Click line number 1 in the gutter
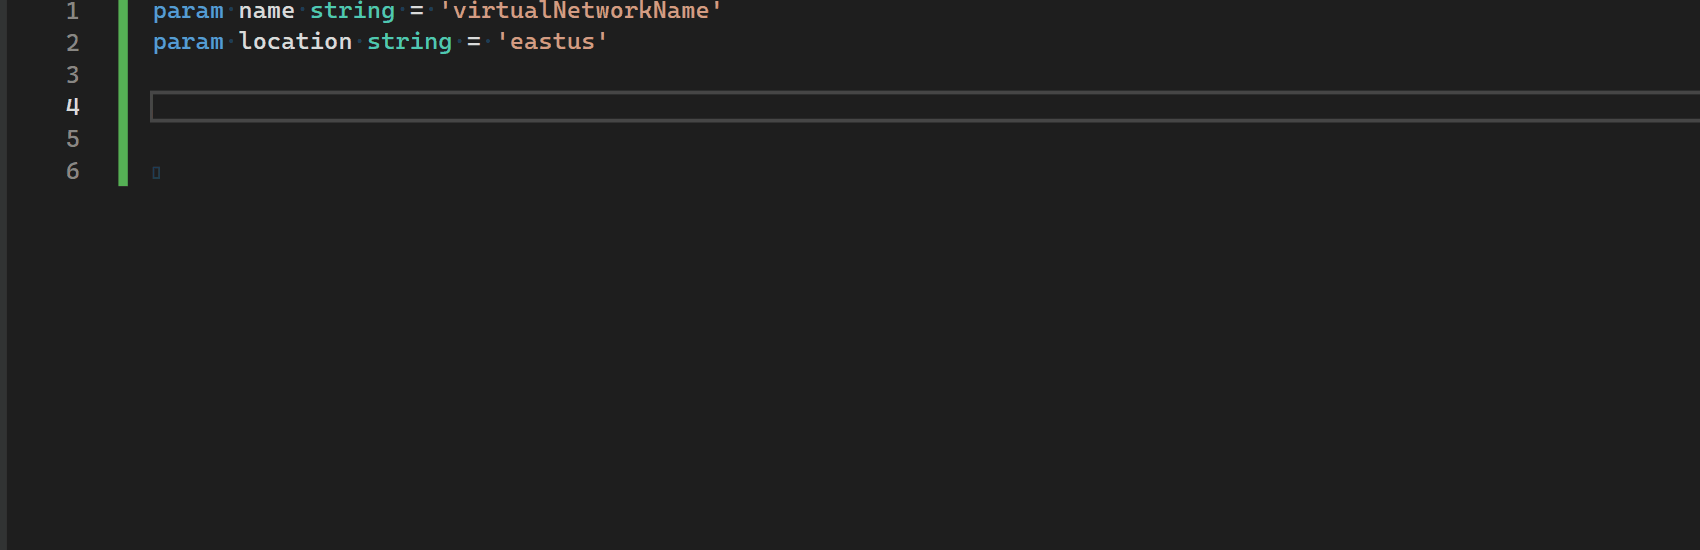 [72, 11]
